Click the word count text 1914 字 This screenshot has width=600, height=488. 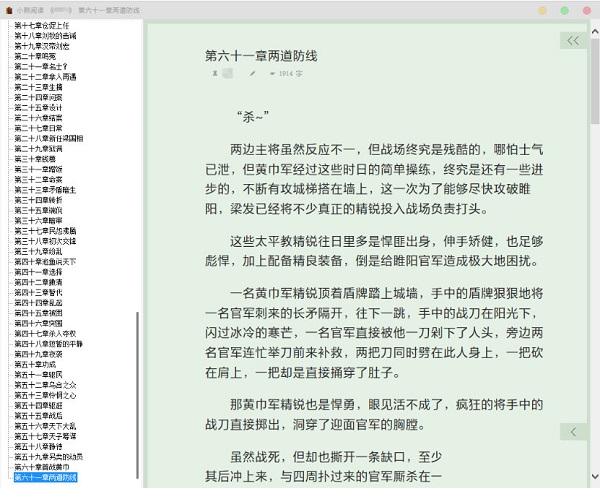[290, 73]
